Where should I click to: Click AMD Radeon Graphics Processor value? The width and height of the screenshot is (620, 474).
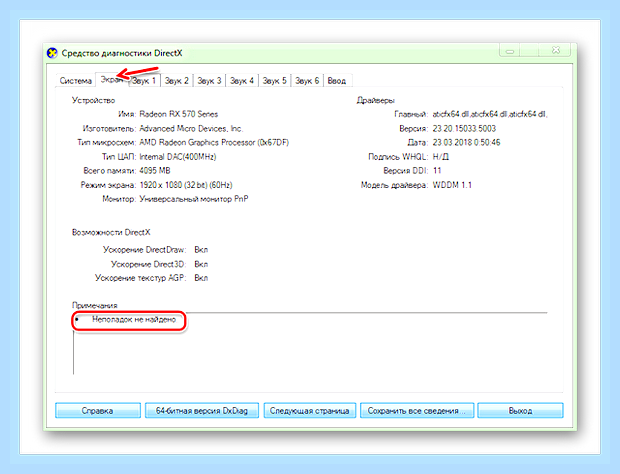click(x=214, y=142)
